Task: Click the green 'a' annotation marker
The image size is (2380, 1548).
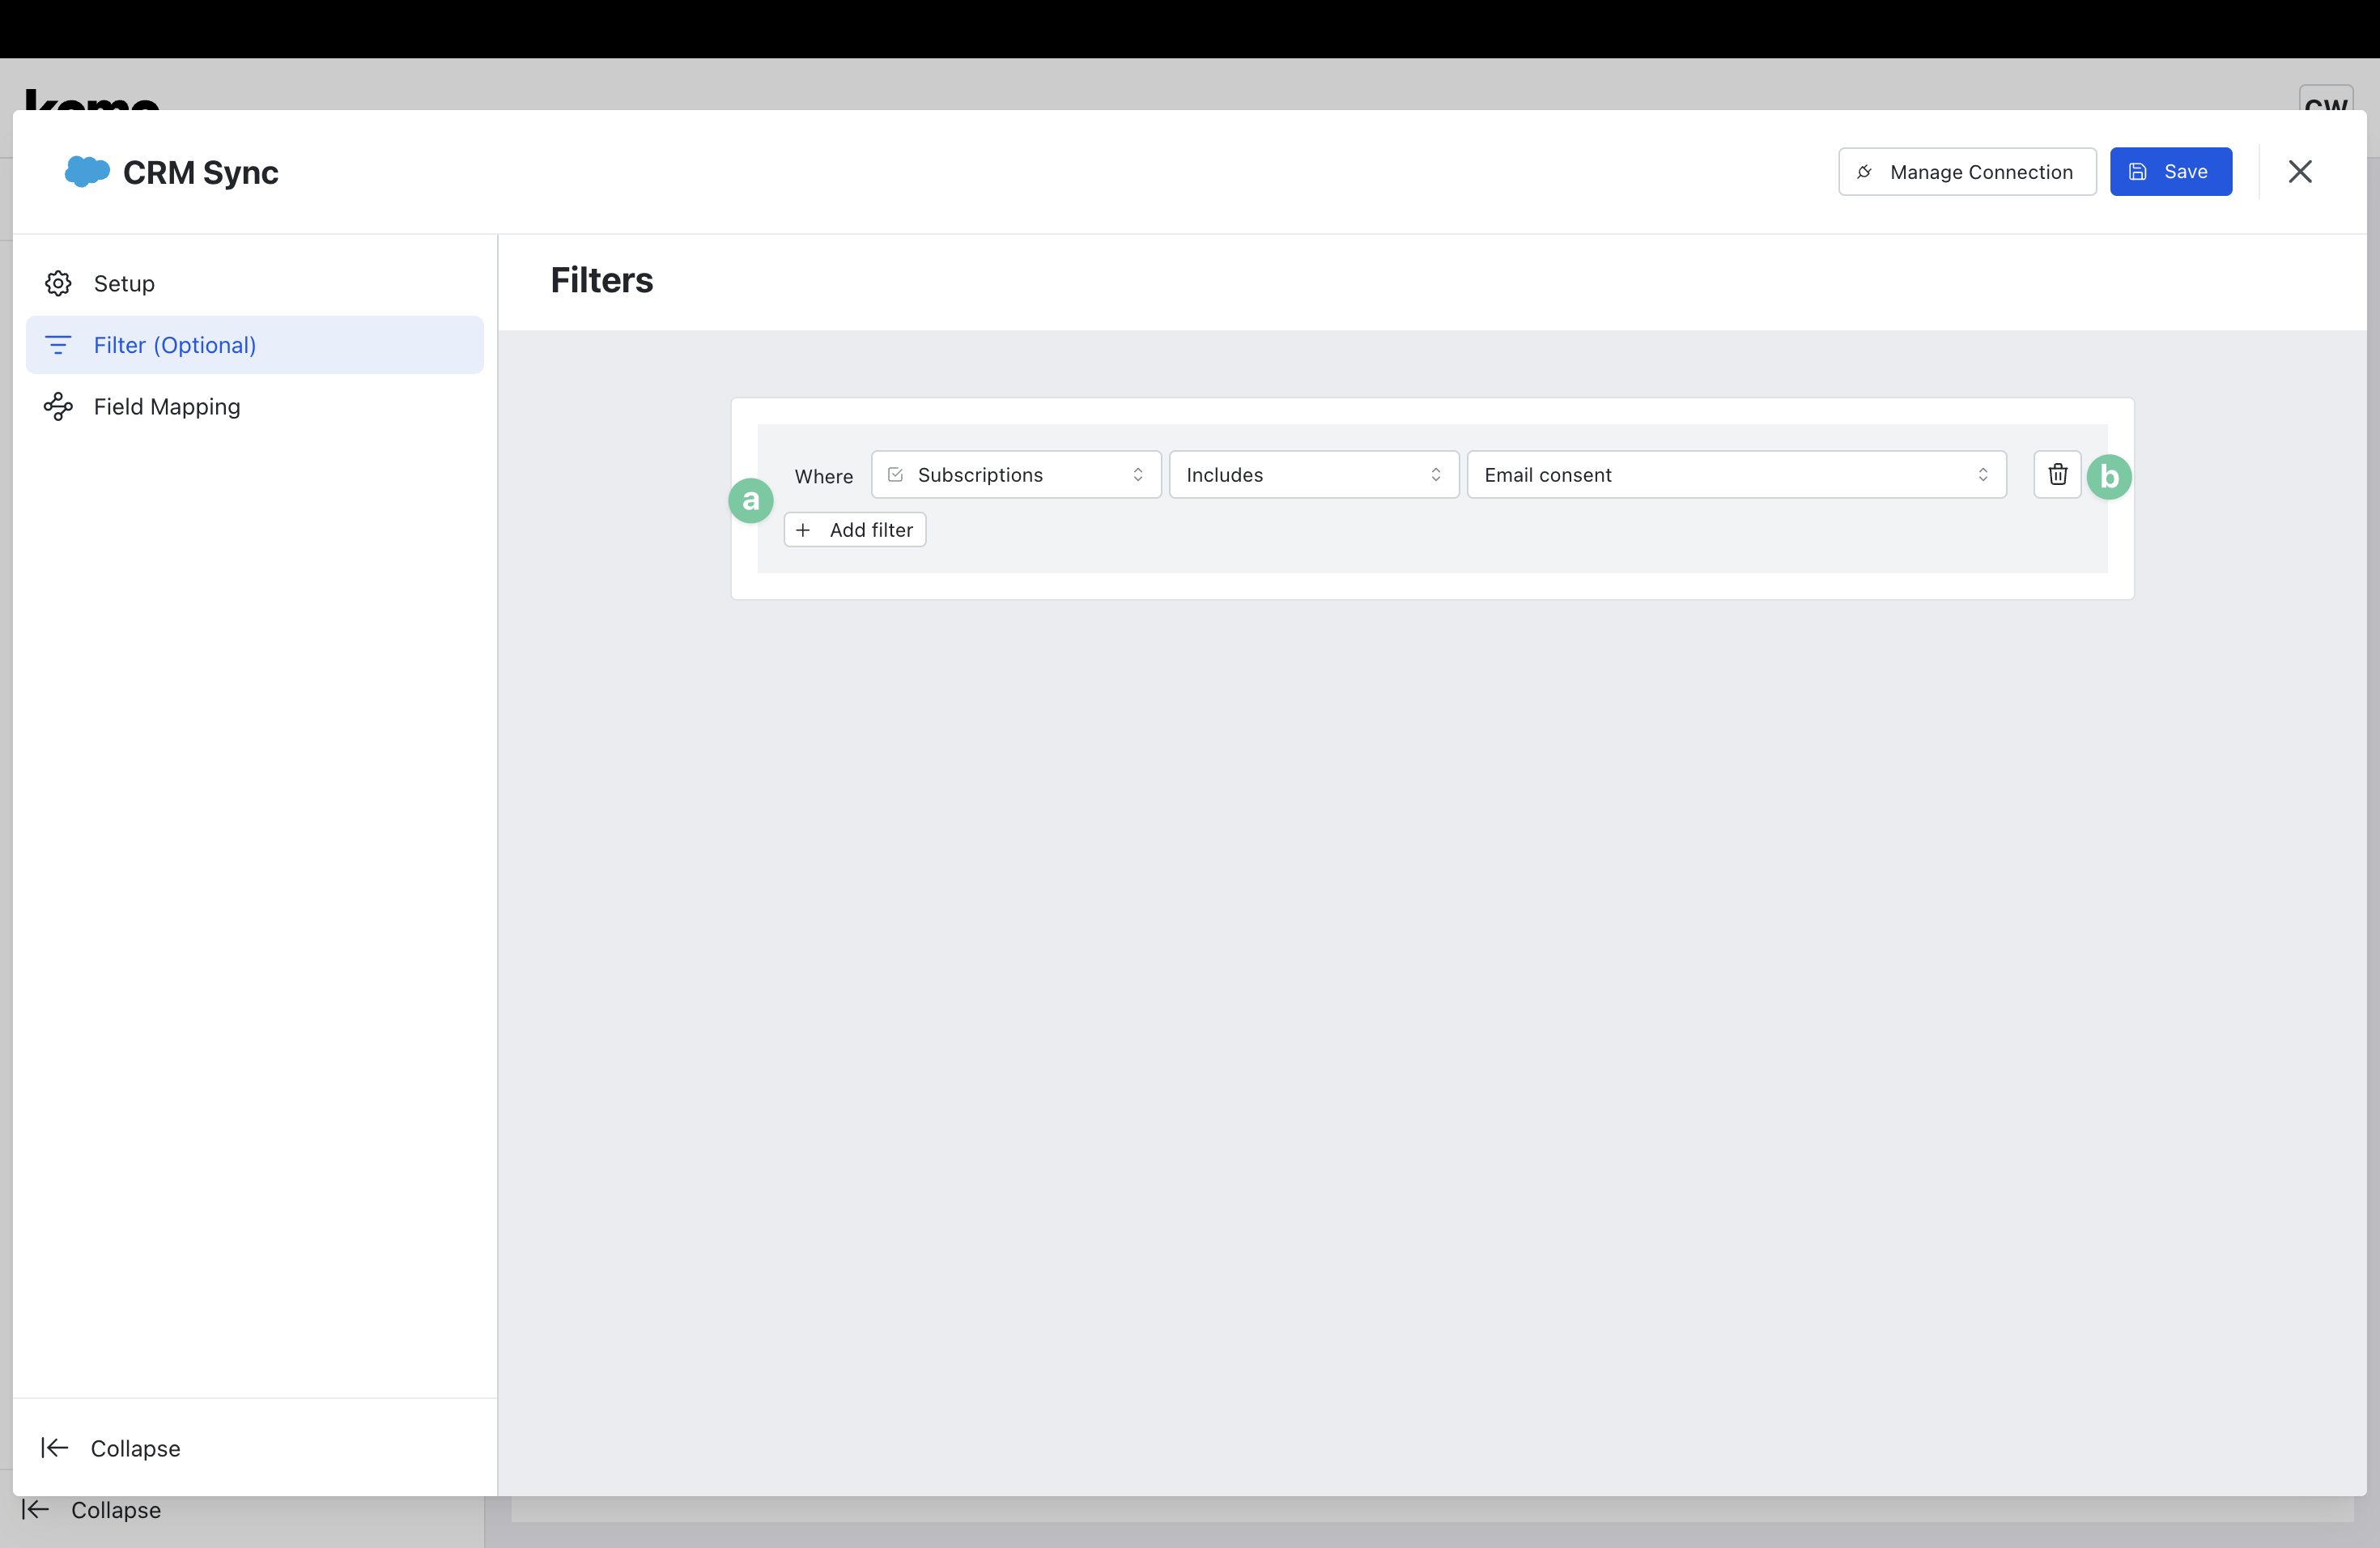Action: 750,500
